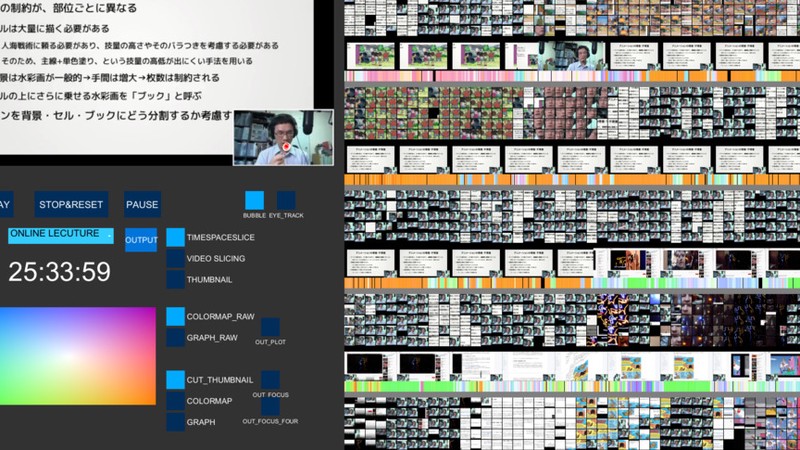The height and width of the screenshot is (450, 800).
Task: Turn on the GRAPH checkbox
Action: point(176,422)
